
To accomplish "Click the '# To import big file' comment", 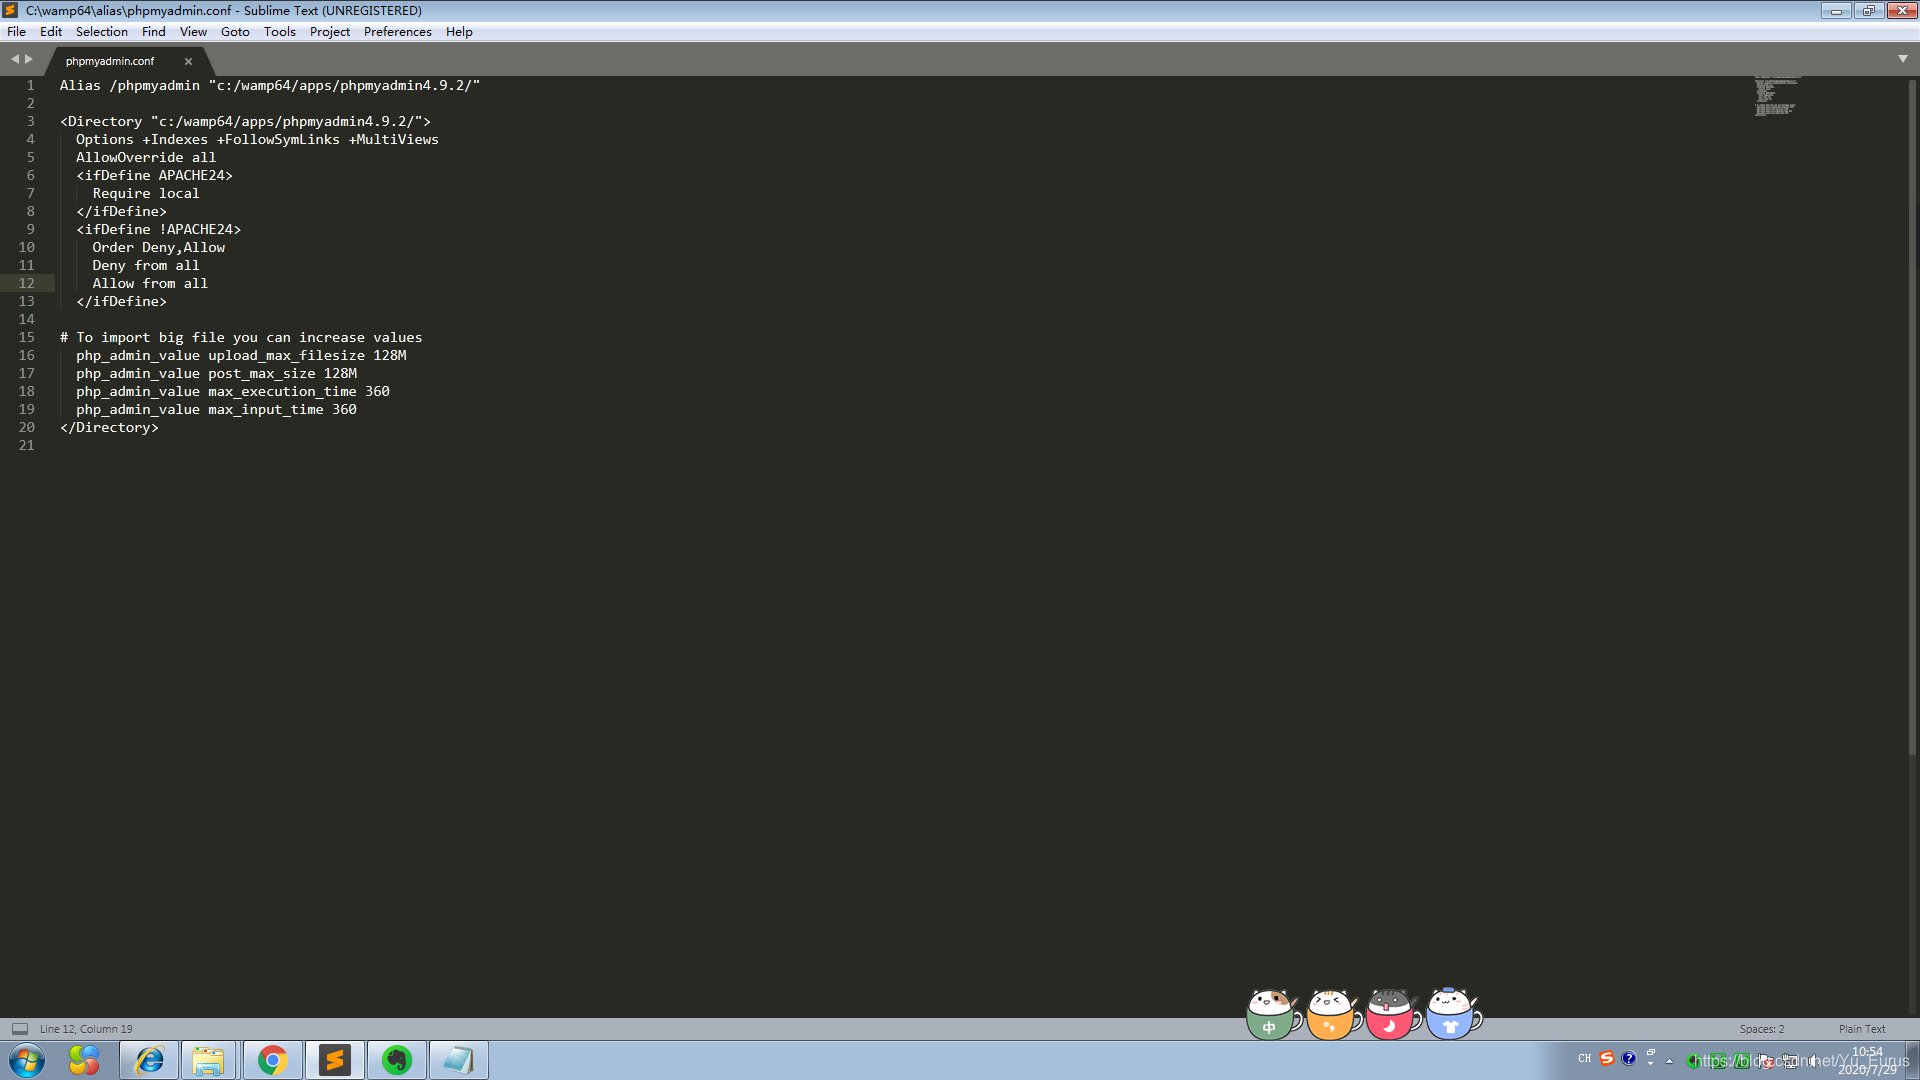I will [x=241, y=337].
